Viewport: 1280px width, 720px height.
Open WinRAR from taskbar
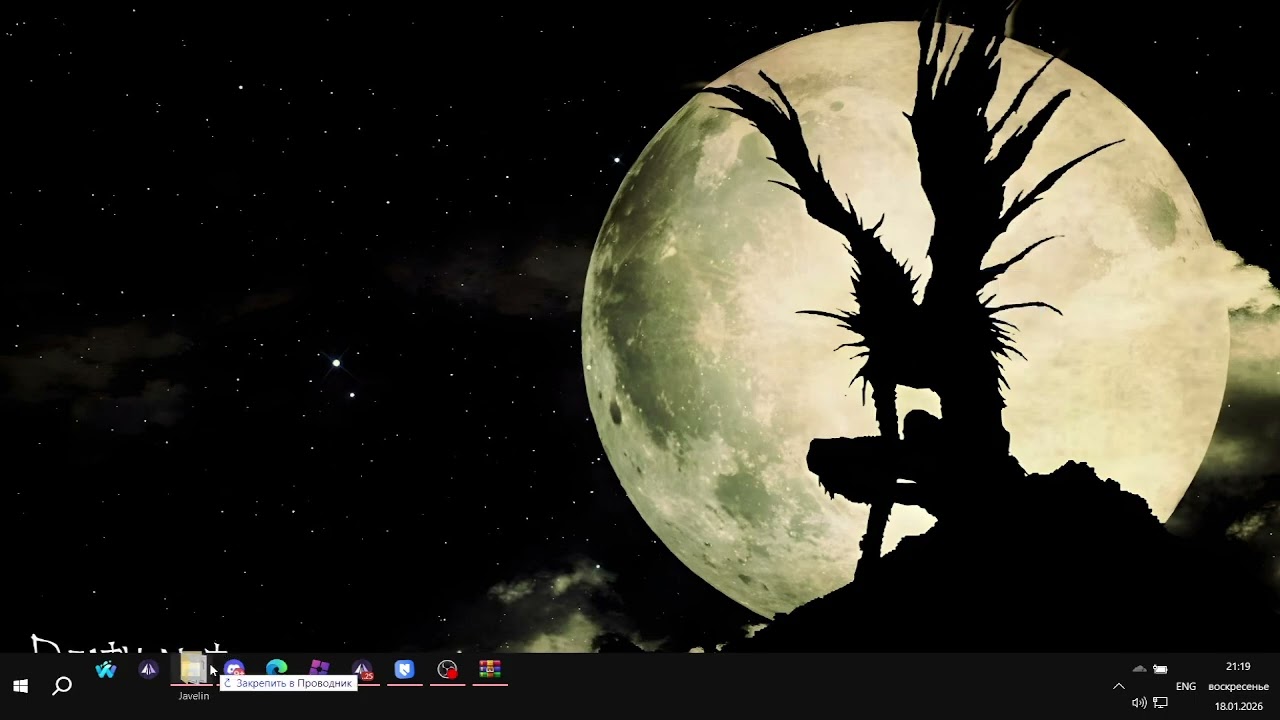tap(490, 670)
